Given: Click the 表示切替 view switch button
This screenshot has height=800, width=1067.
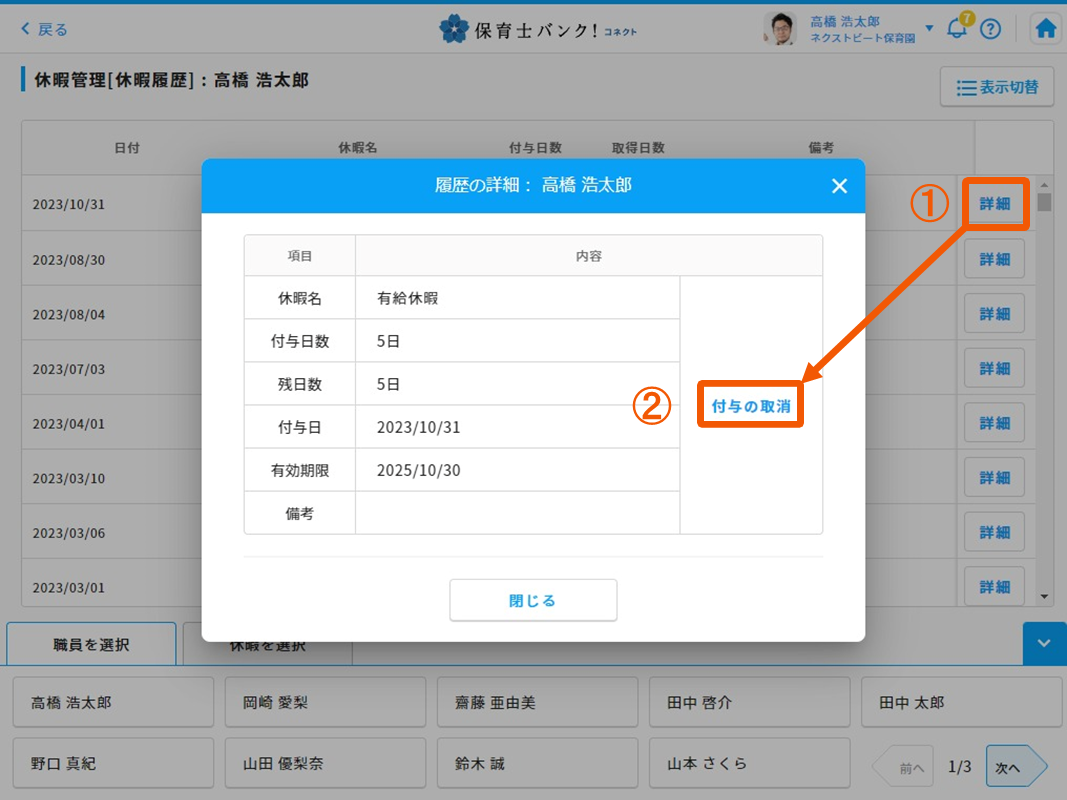Looking at the screenshot, I should click(x=996, y=87).
